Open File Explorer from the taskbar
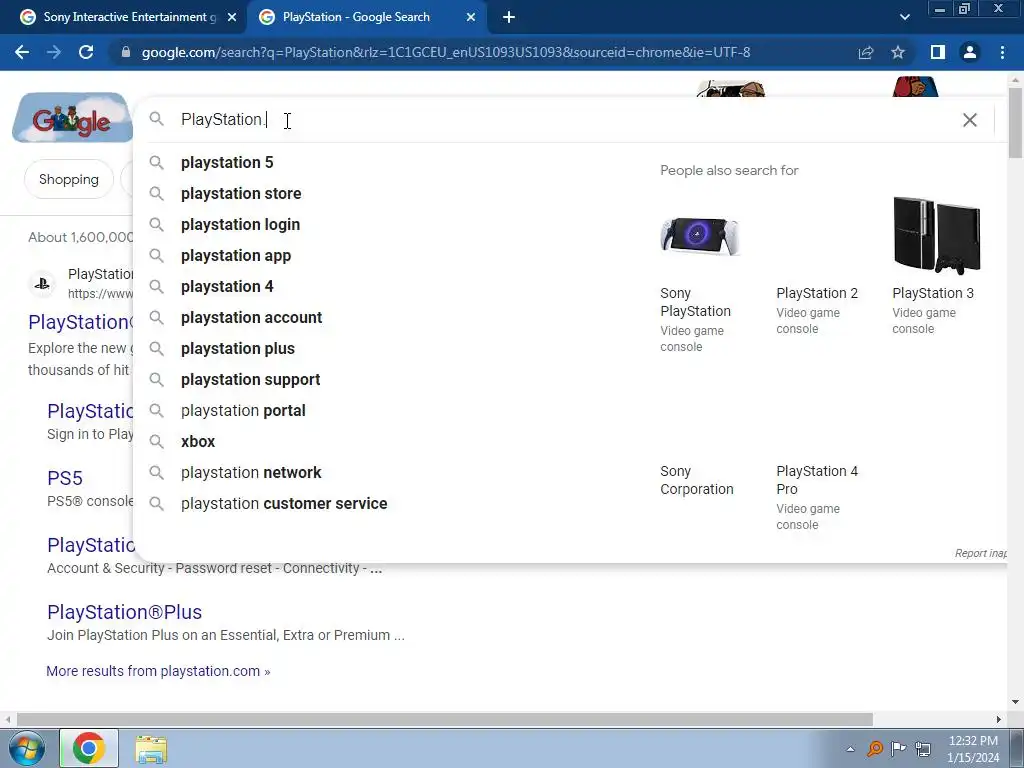This screenshot has width=1024, height=768. [x=151, y=748]
